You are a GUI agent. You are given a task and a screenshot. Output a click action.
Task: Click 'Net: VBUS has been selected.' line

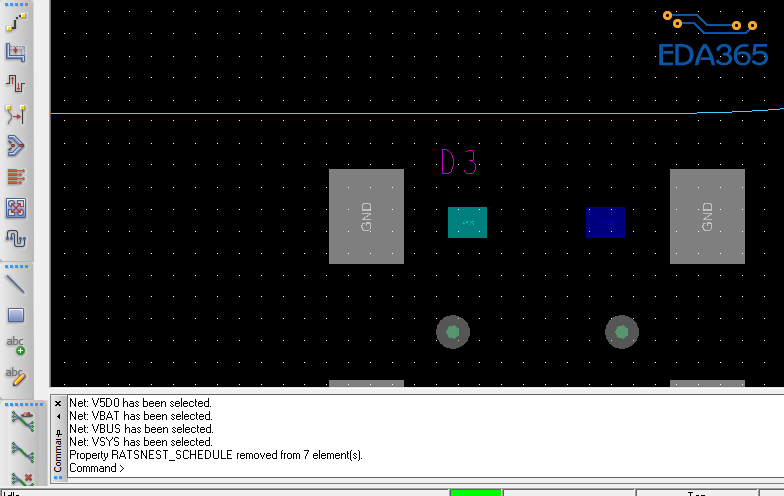[x=142, y=429]
